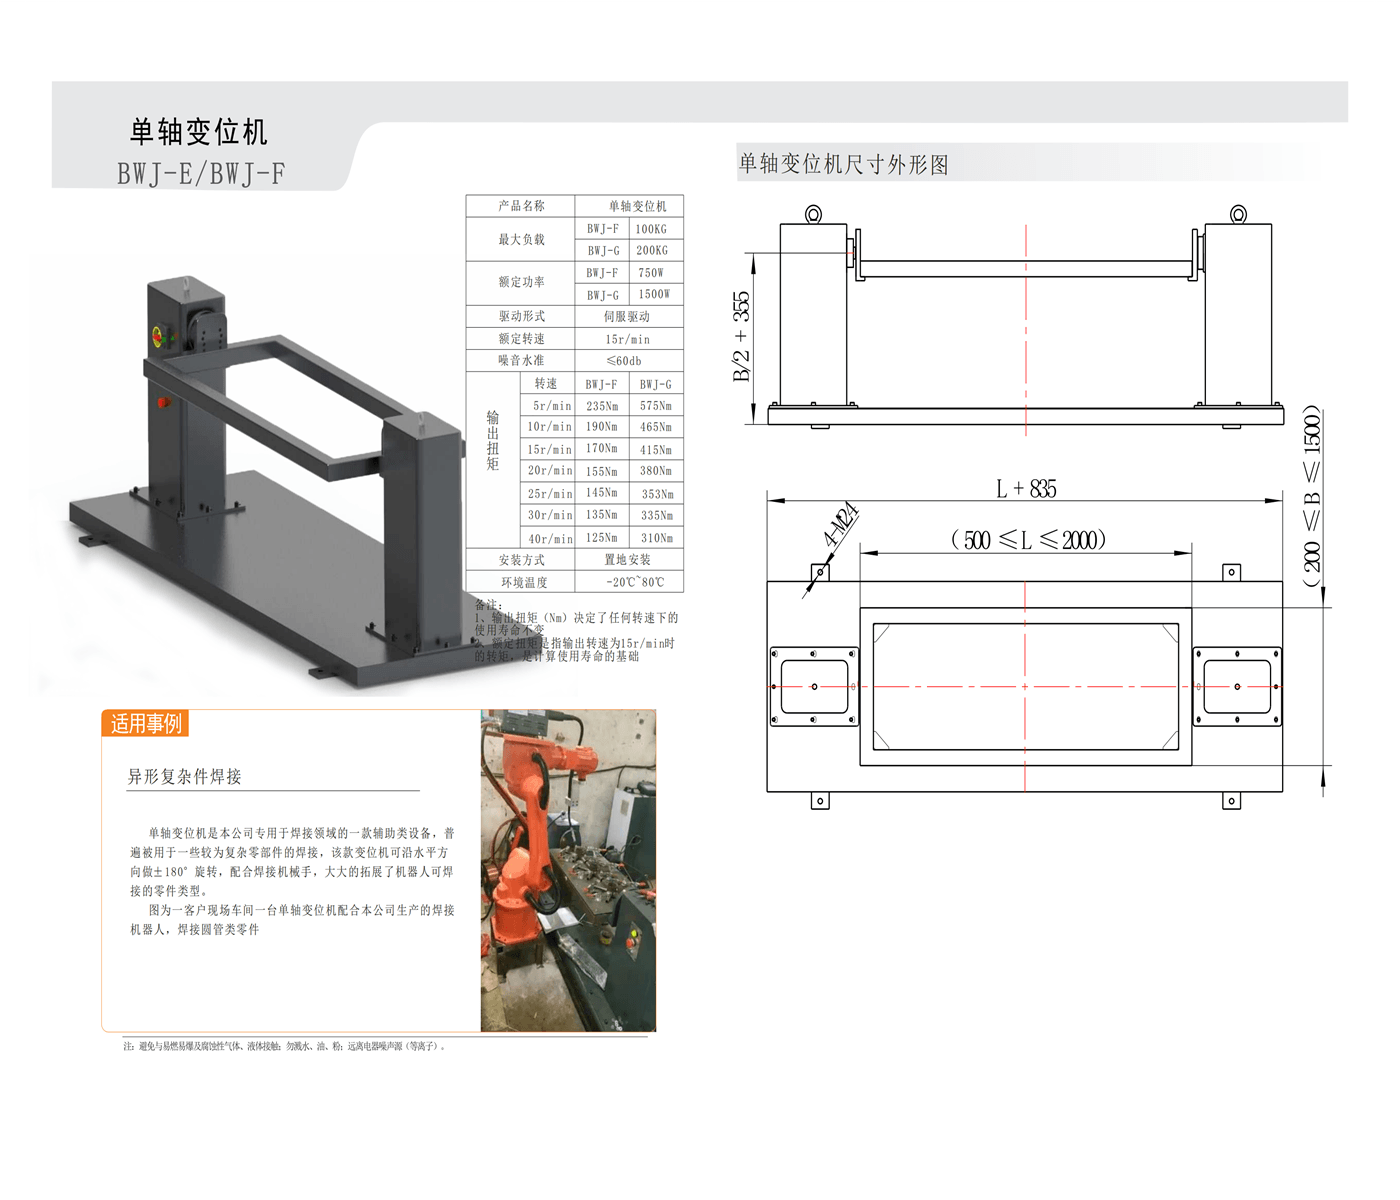
Task: Click the '驱动形式' row label
Action: pos(521,316)
